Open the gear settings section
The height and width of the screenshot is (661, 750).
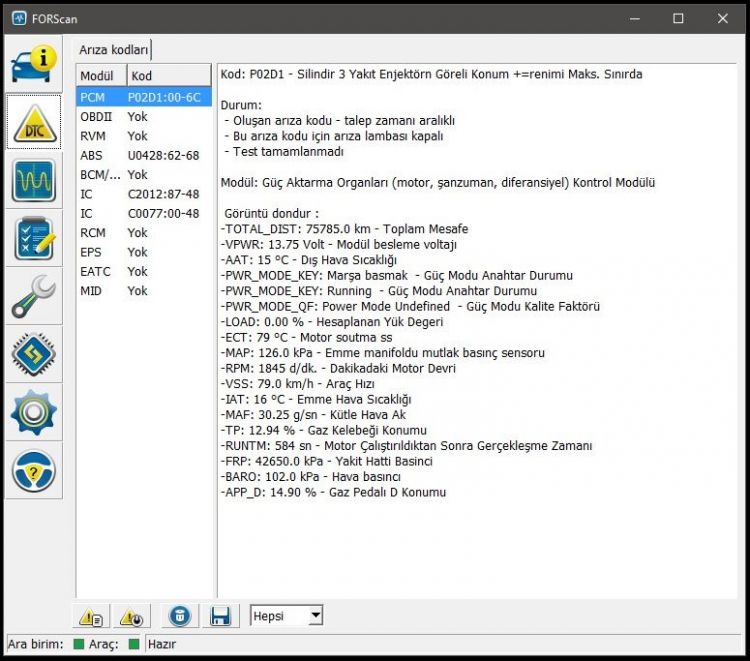tap(33, 412)
